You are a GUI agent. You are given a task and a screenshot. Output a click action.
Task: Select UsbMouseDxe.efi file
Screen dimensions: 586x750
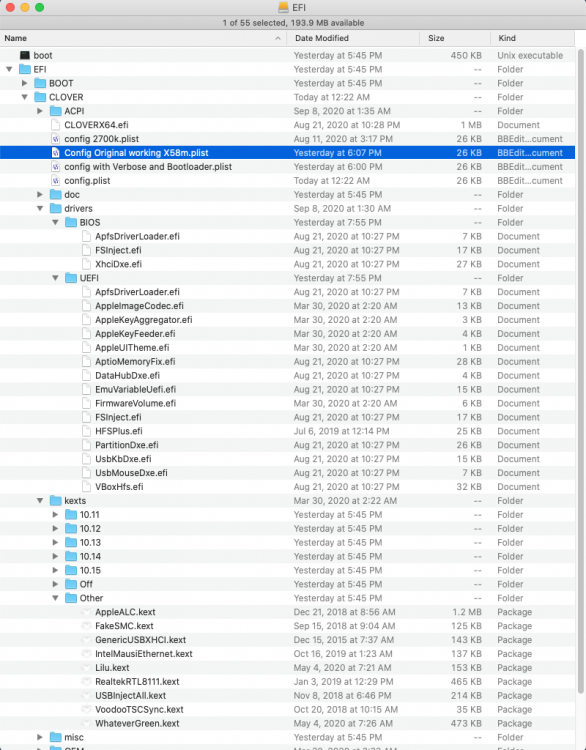[287, 473]
